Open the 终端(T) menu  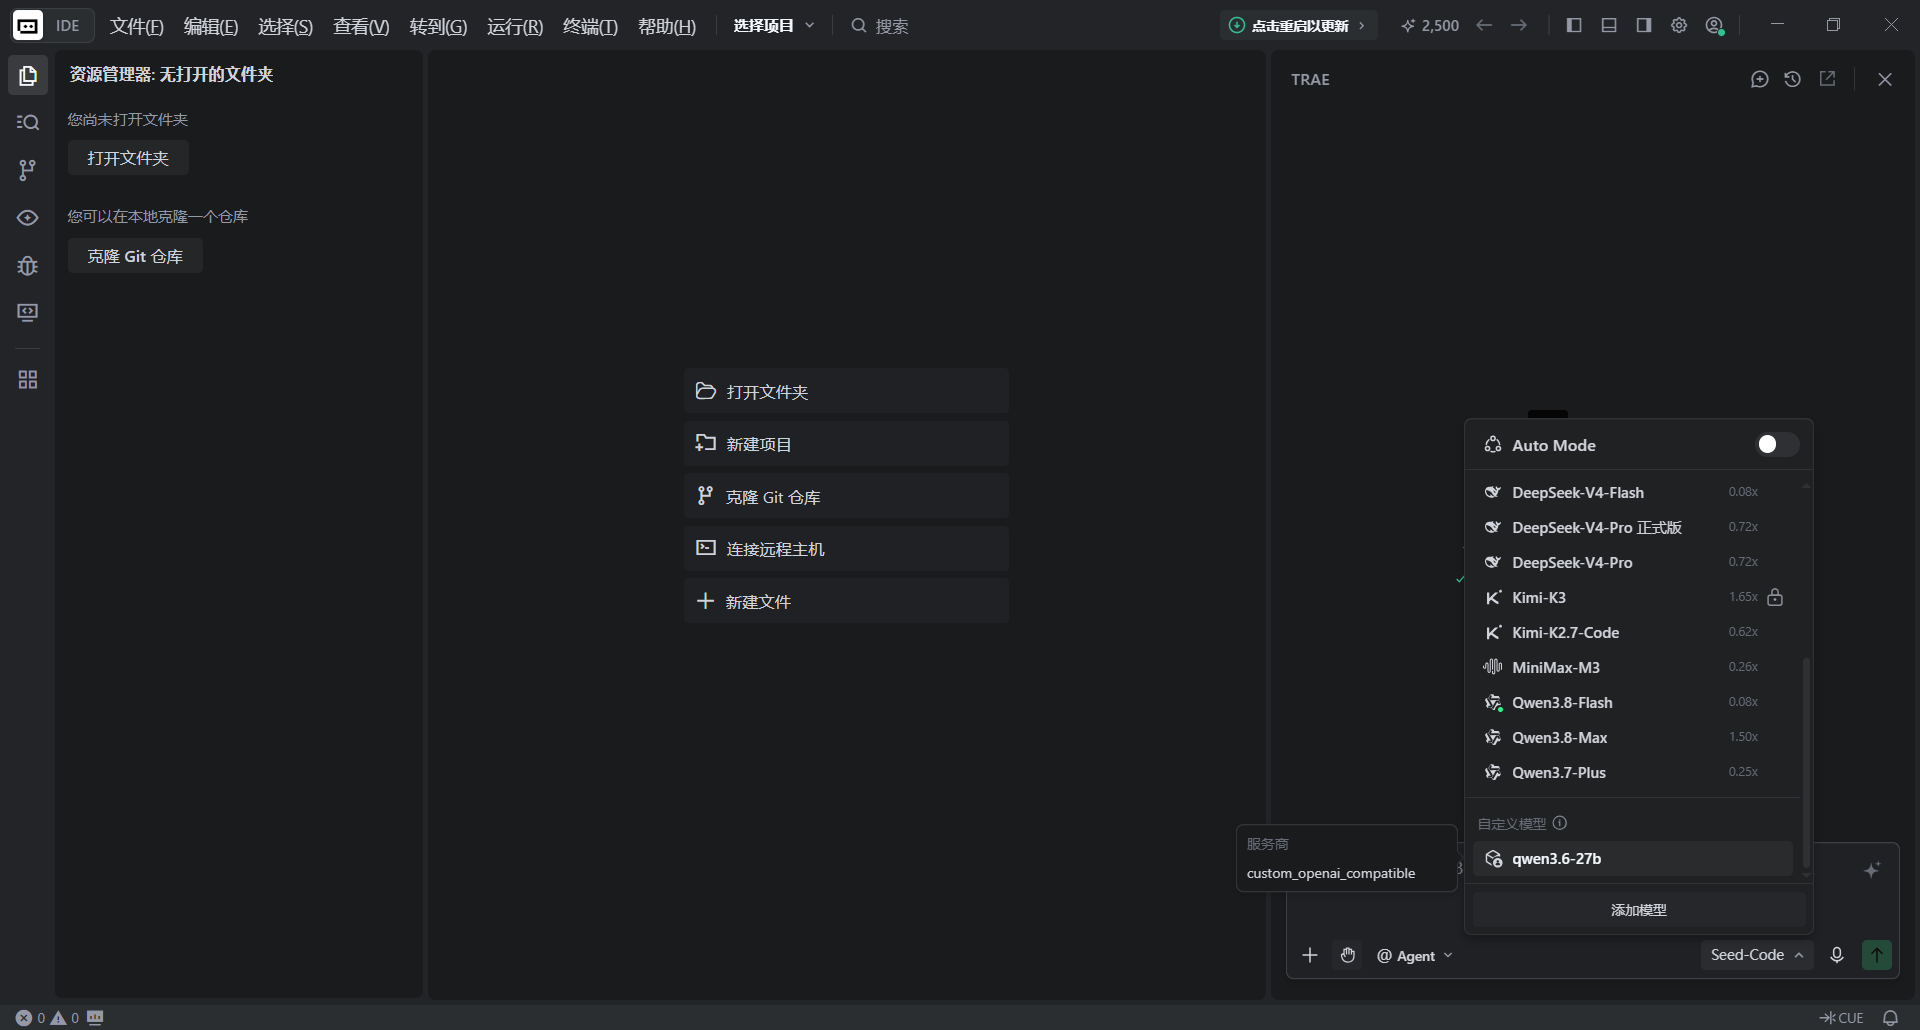590,26
